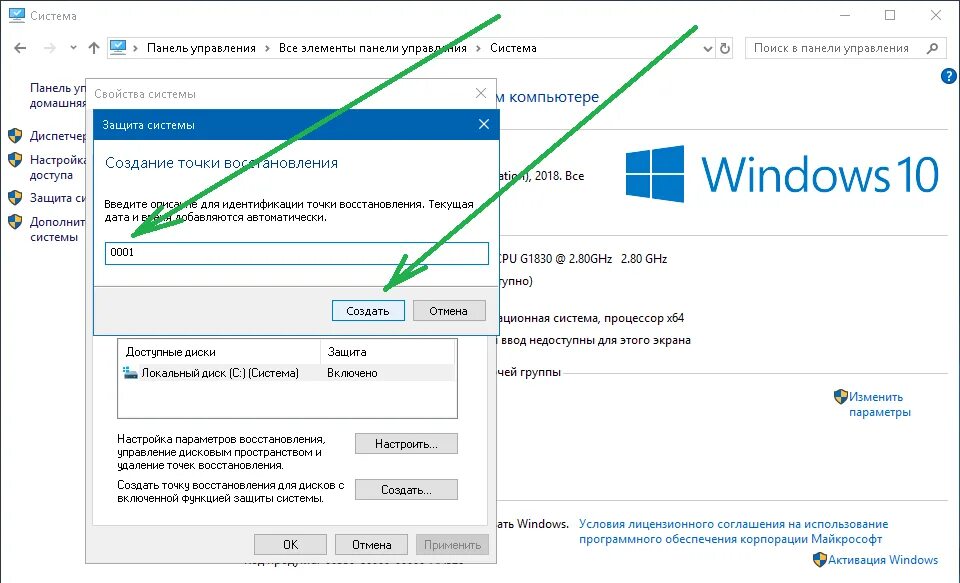The height and width of the screenshot is (583, 960).
Task: Click the shield icon beside Дополнительные параметры
Action: pyautogui.click(x=15, y=222)
